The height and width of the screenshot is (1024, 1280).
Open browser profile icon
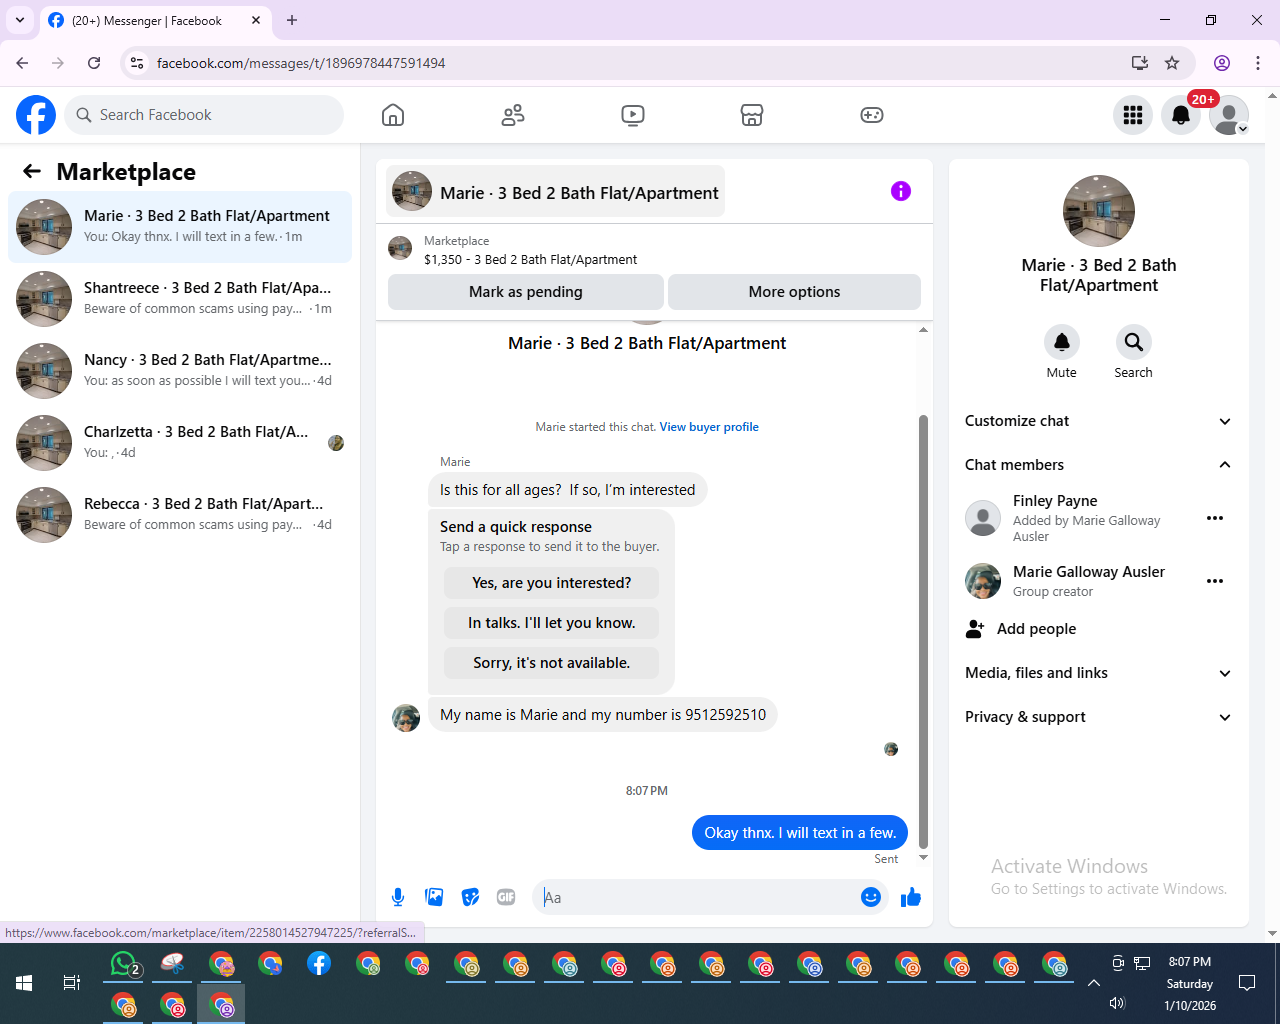click(x=1222, y=63)
